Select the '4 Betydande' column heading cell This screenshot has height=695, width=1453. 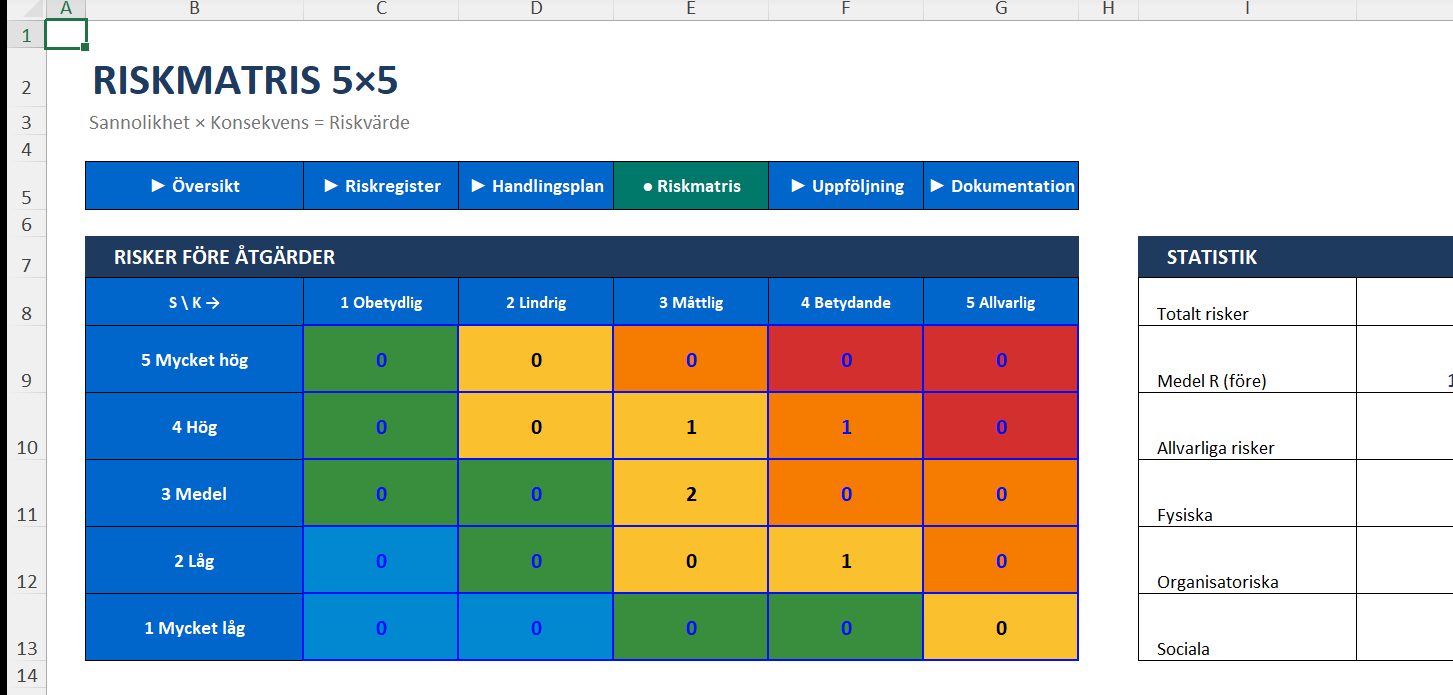846,302
